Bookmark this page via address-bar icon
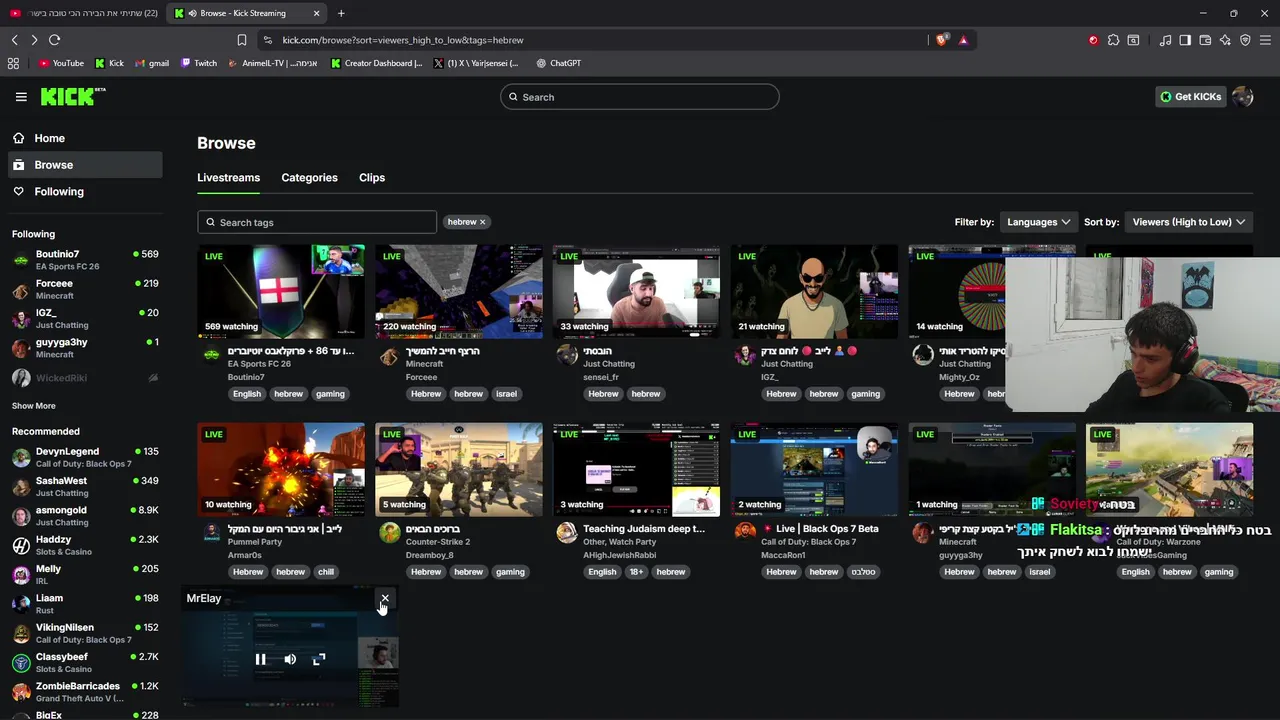This screenshot has height=720, width=1280. [242, 40]
